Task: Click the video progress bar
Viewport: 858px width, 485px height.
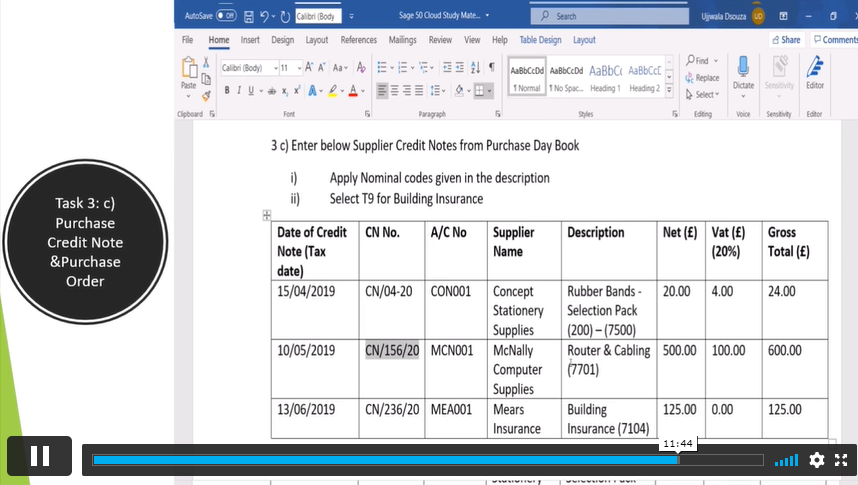Action: point(428,460)
